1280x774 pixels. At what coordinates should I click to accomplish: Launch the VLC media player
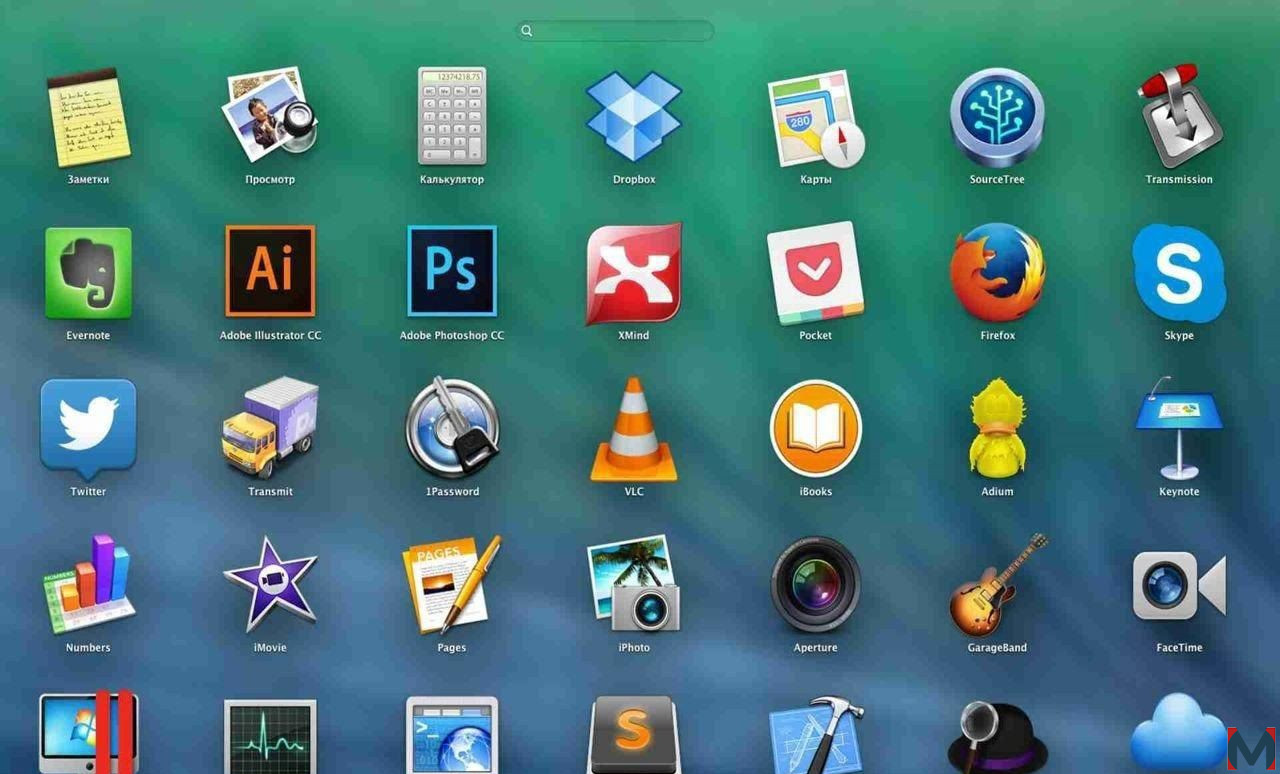[x=634, y=429]
